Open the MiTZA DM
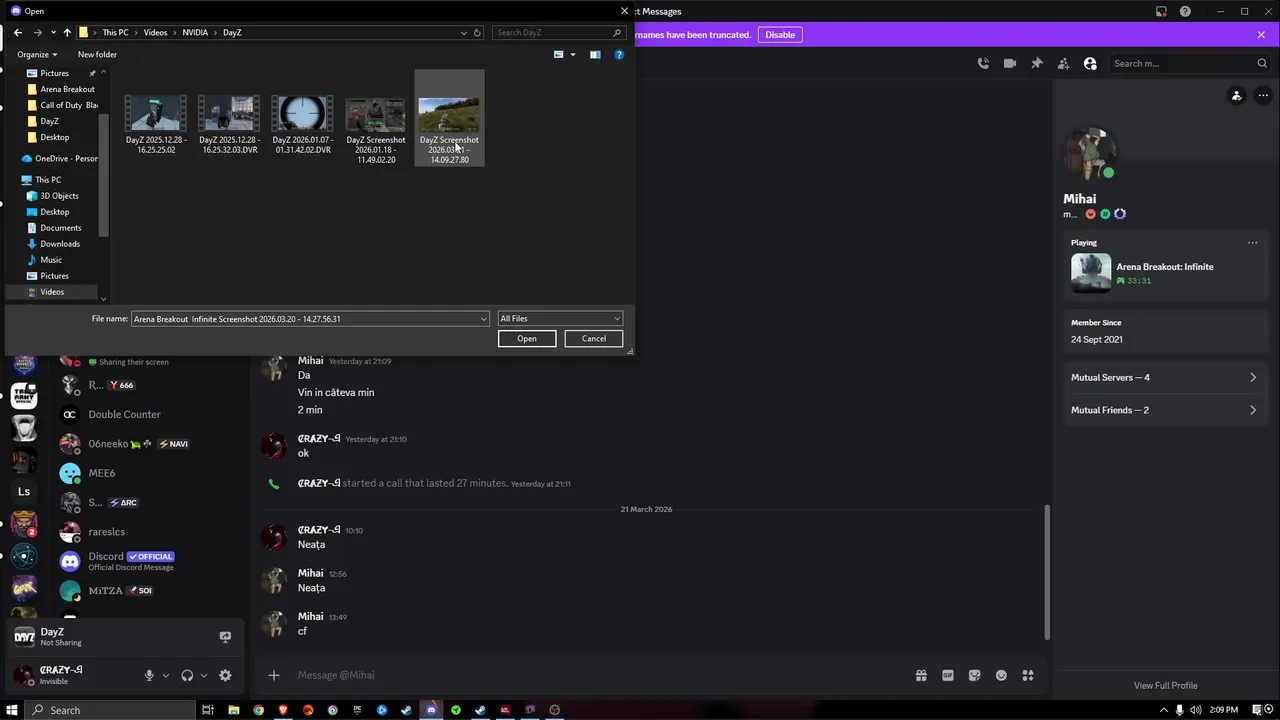Image resolution: width=1280 pixels, height=720 pixels. (x=148, y=591)
